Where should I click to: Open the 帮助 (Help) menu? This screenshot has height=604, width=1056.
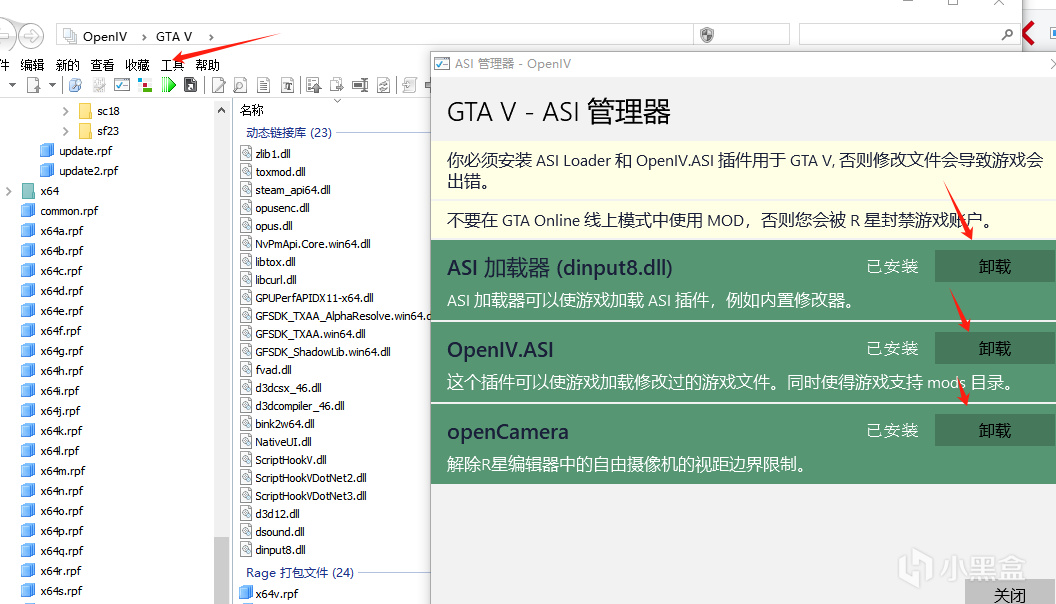click(207, 65)
